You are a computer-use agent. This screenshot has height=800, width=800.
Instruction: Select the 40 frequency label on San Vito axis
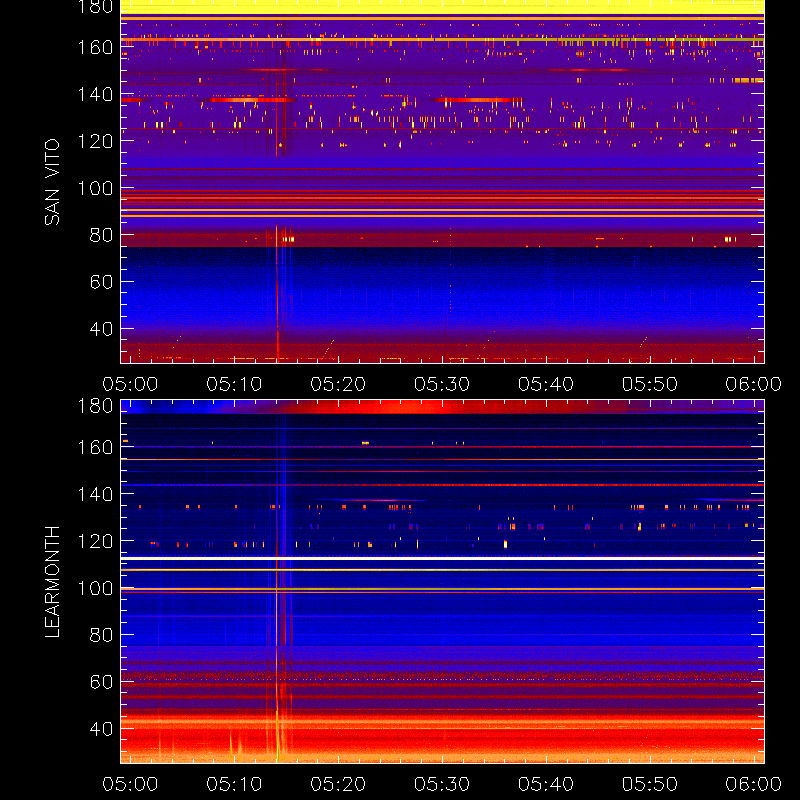[101, 329]
